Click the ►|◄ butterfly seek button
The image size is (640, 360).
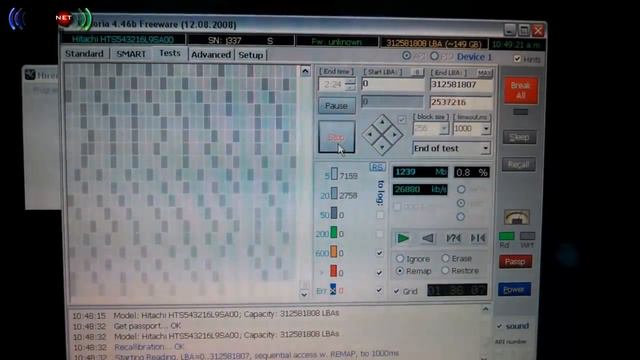[478, 238]
